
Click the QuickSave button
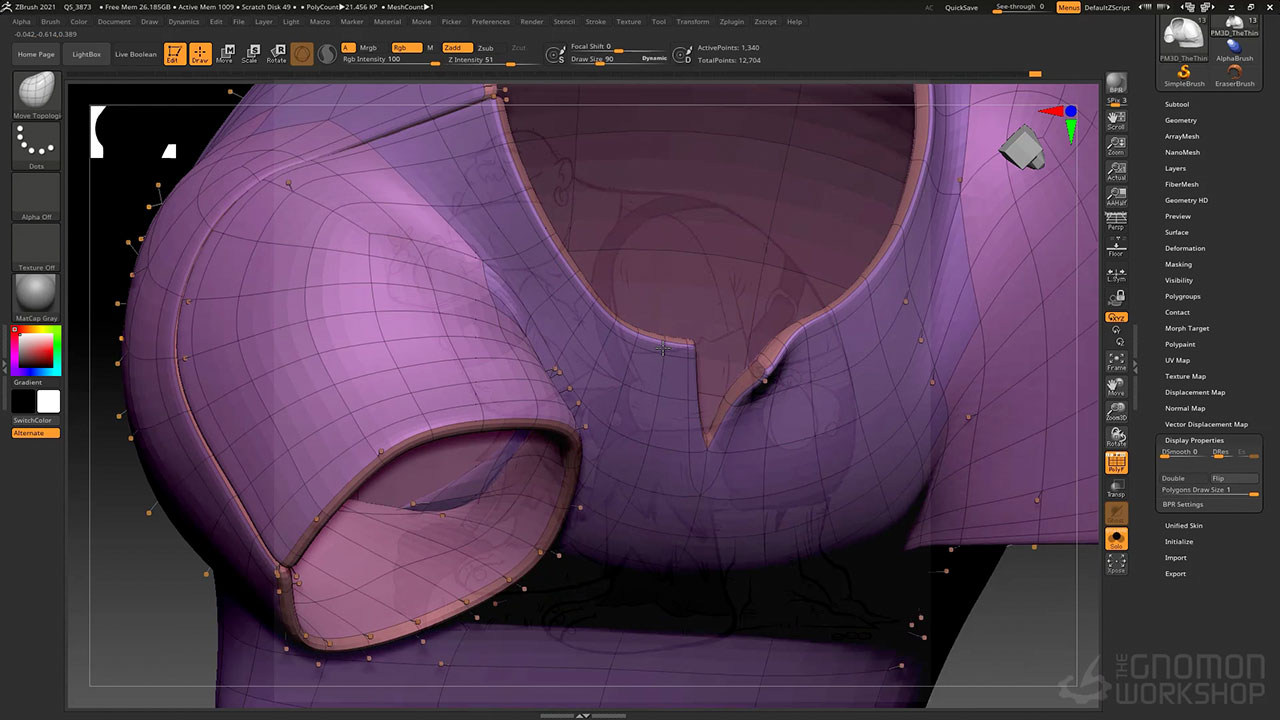(x=961, y=7)
